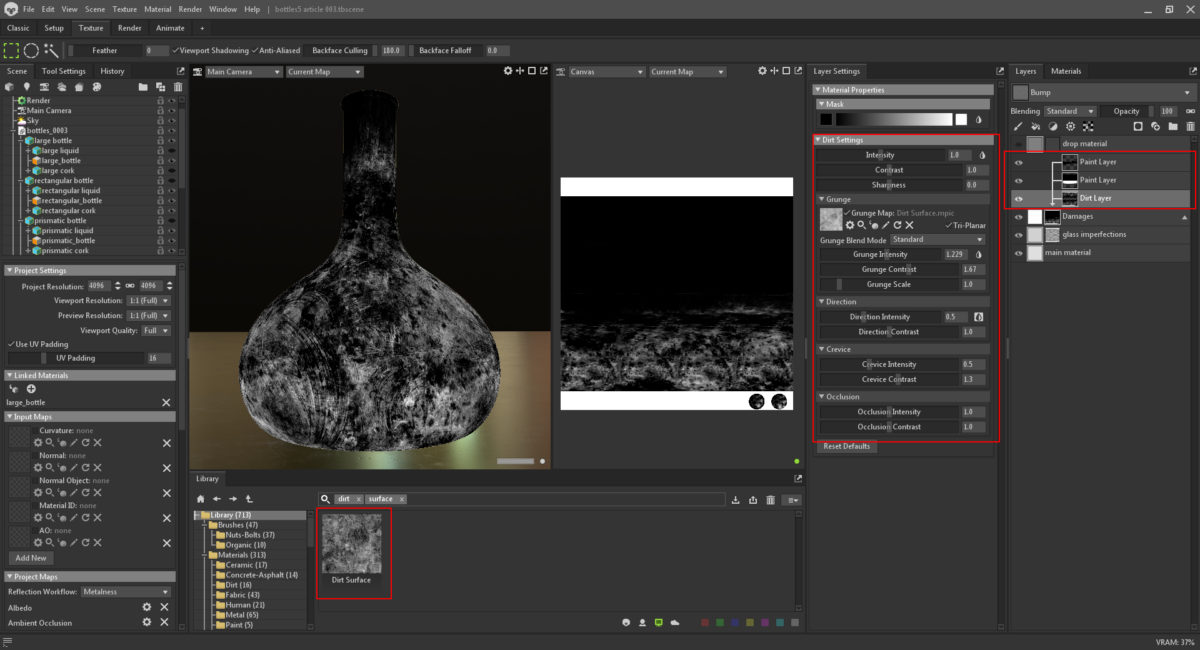Open the Grunge Map settings gear icon
The width and height of the screenshot is (1200, 650).
coord(850,225)
